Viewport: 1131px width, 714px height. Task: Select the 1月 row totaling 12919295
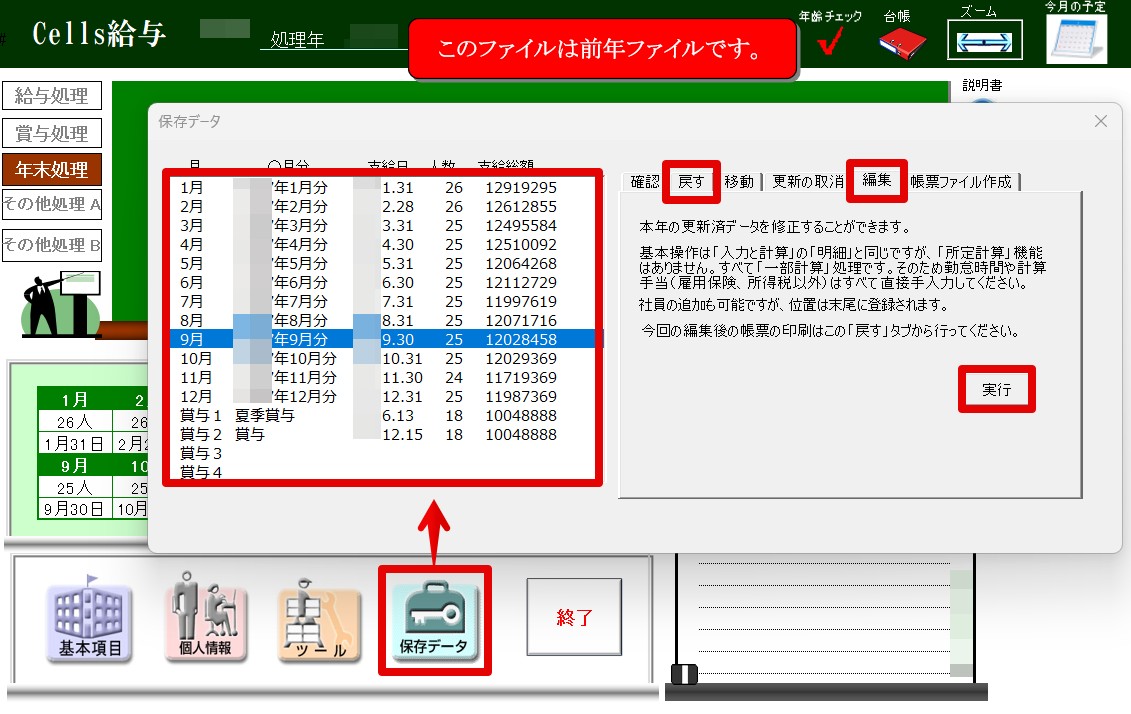(x=382, y=188)
